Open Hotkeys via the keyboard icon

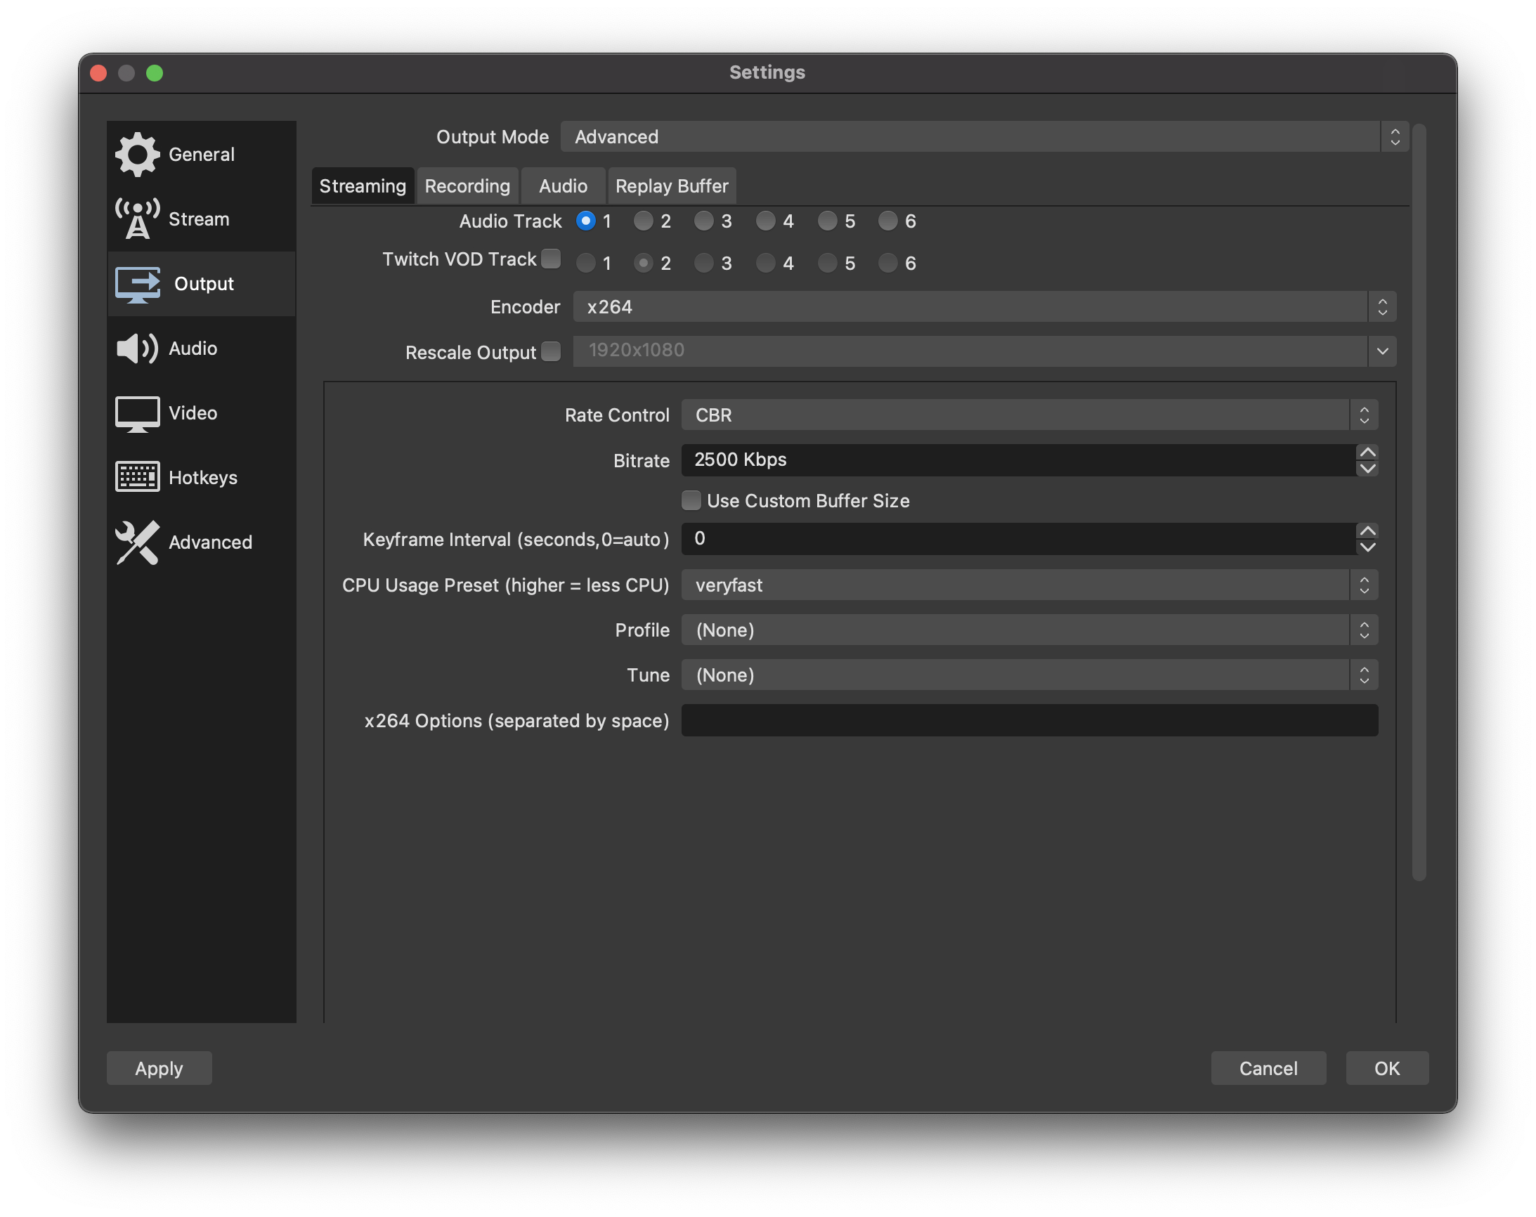point(138,477)
